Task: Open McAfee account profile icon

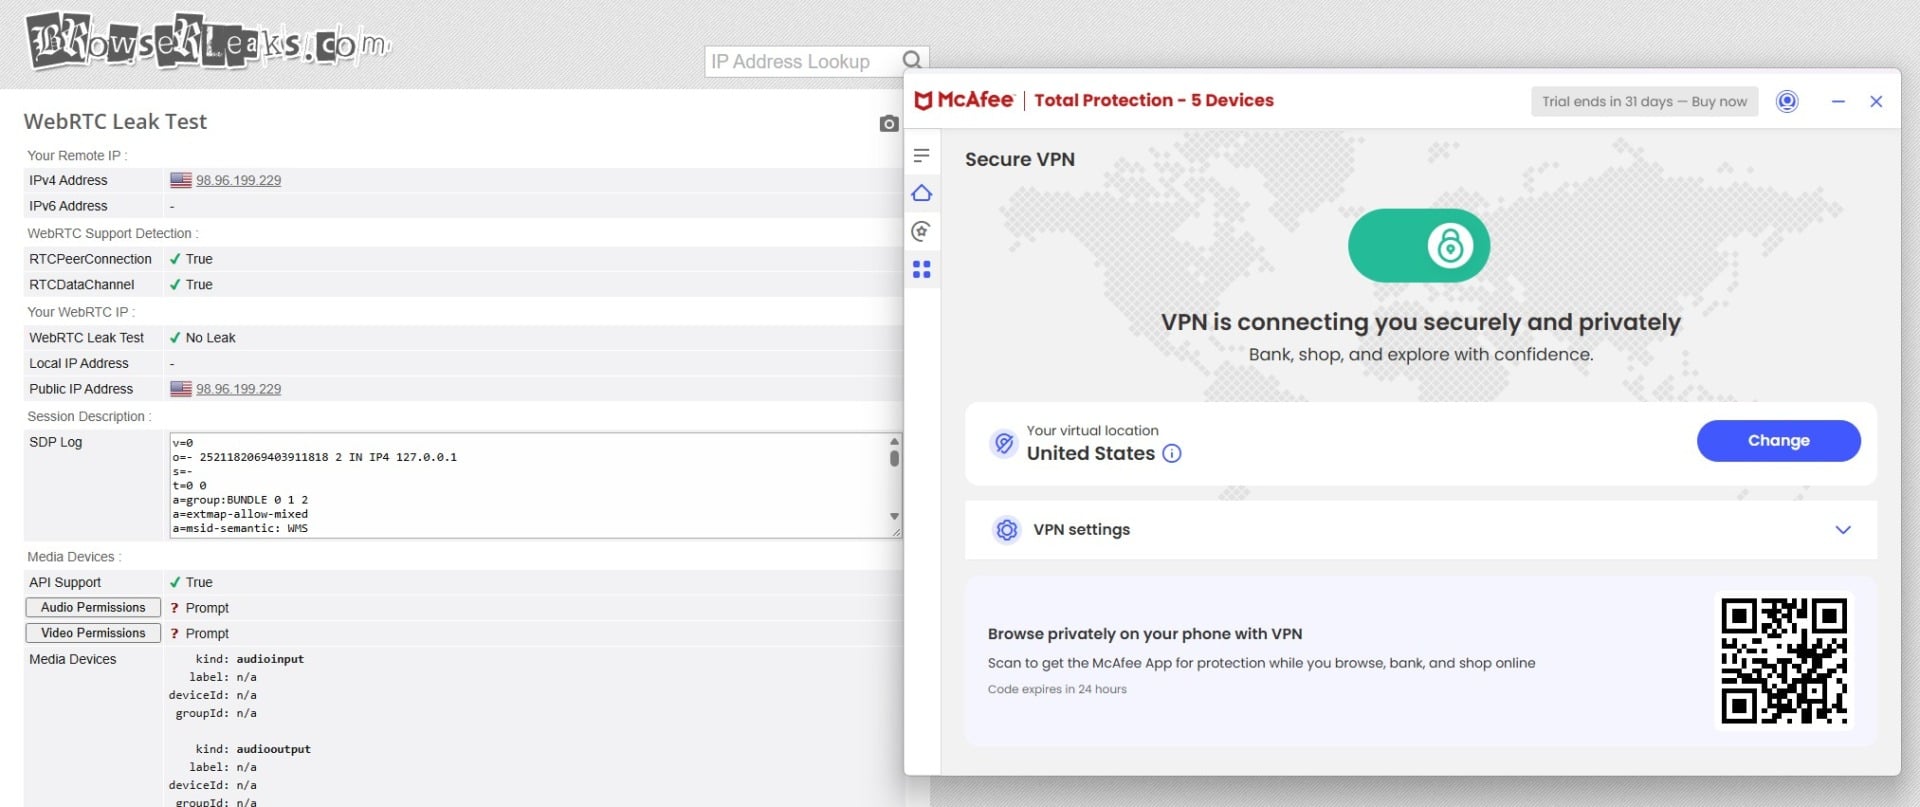Action: 1787,101
